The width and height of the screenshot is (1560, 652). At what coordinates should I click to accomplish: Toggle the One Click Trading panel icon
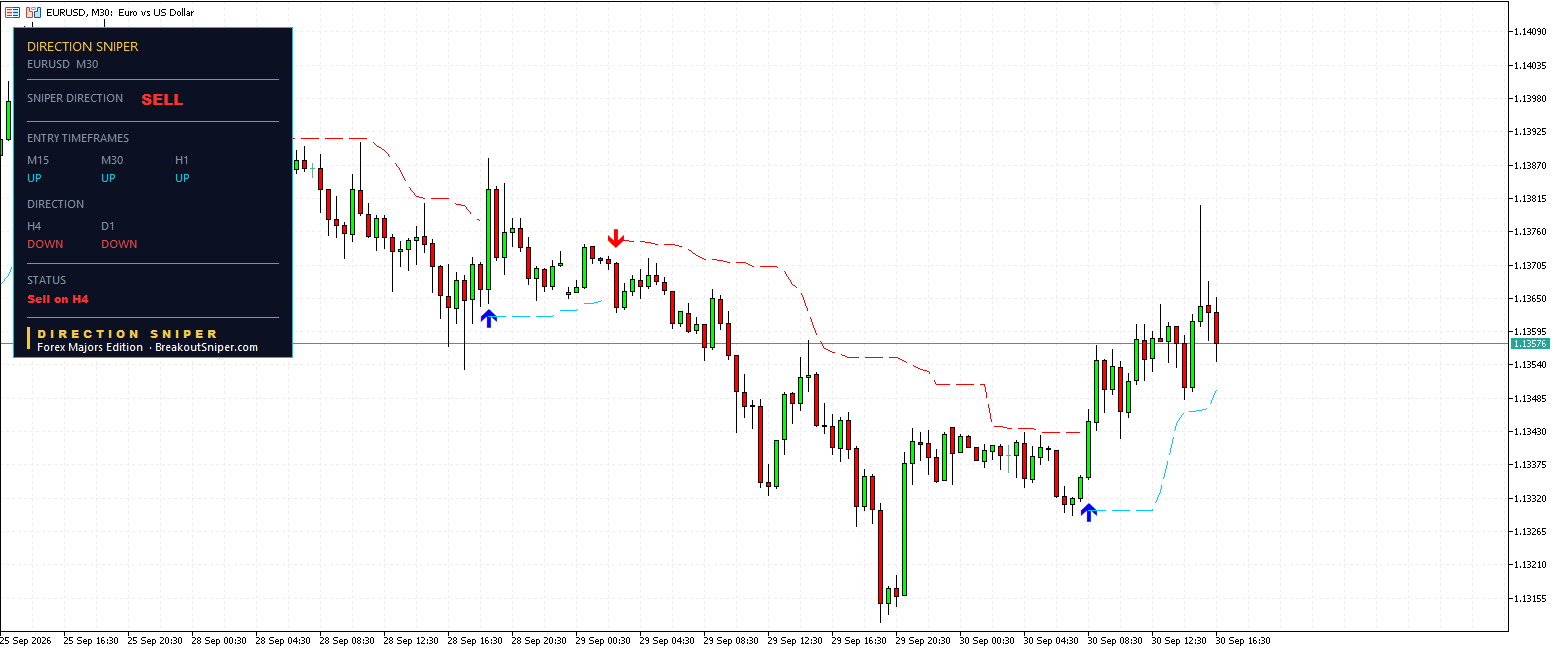[33, 12]
